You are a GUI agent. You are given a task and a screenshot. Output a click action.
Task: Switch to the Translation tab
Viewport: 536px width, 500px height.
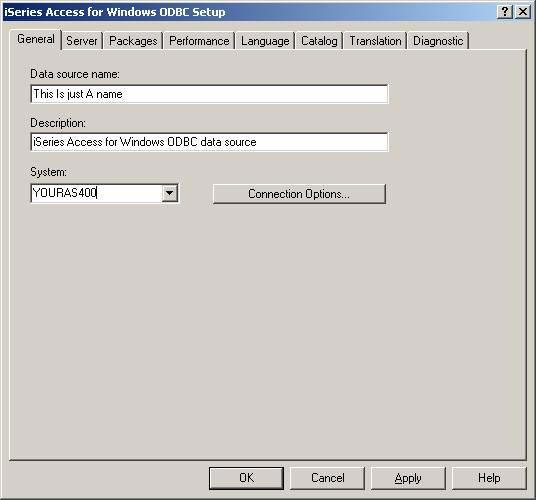(x=375, y=41)
